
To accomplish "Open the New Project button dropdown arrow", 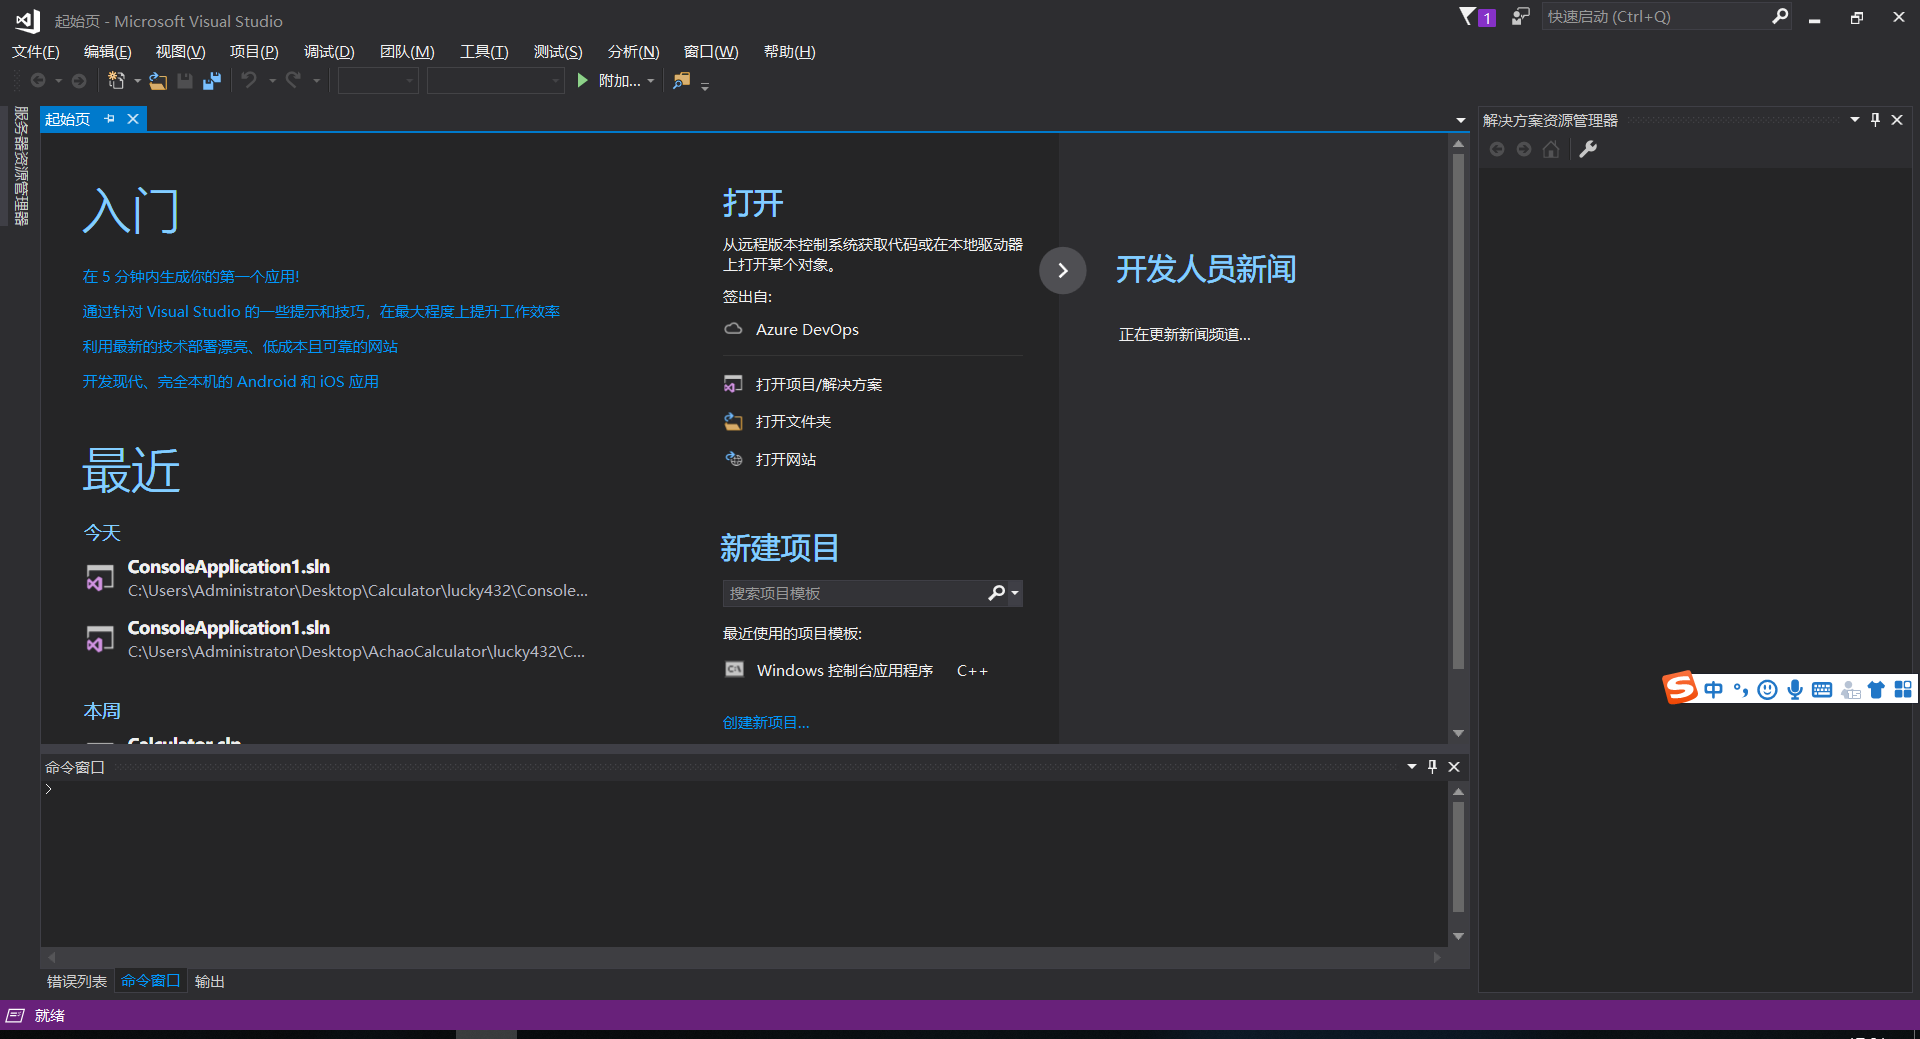I will point(137,81).
